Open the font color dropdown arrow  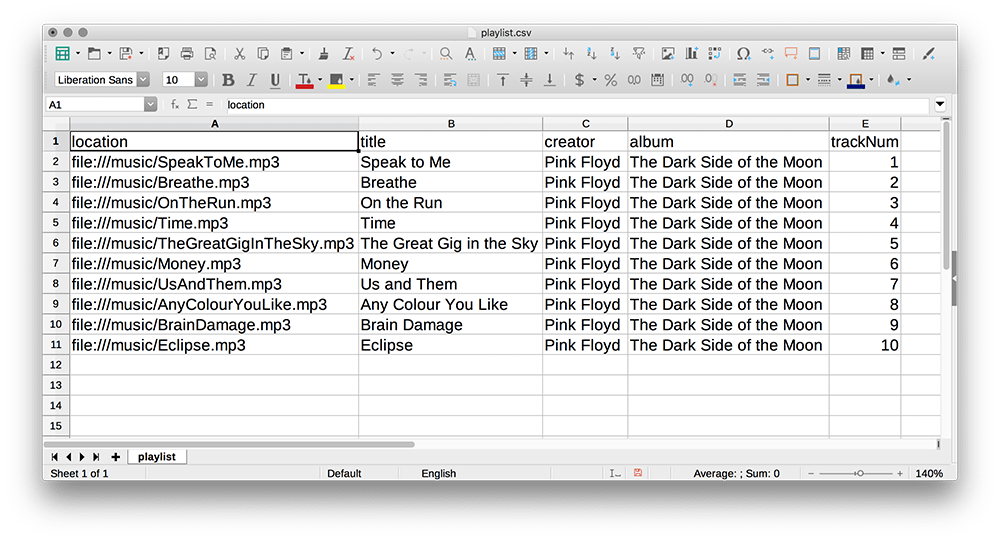point(320,80)
